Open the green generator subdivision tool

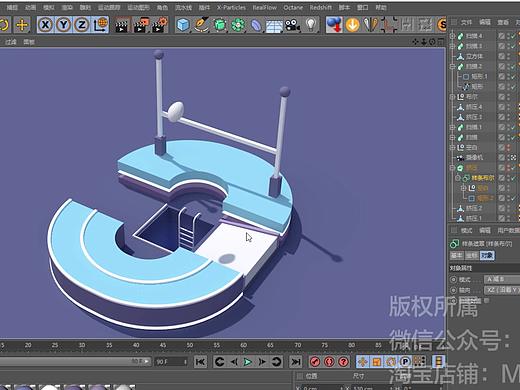coord(220,25)
